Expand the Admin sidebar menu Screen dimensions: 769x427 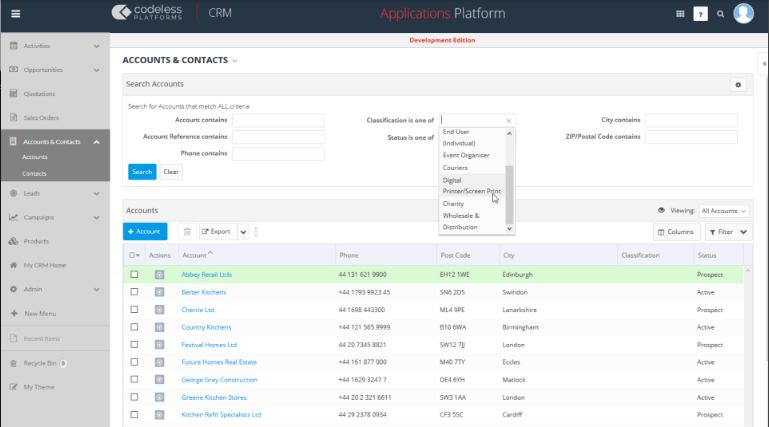tap(96, 290)
